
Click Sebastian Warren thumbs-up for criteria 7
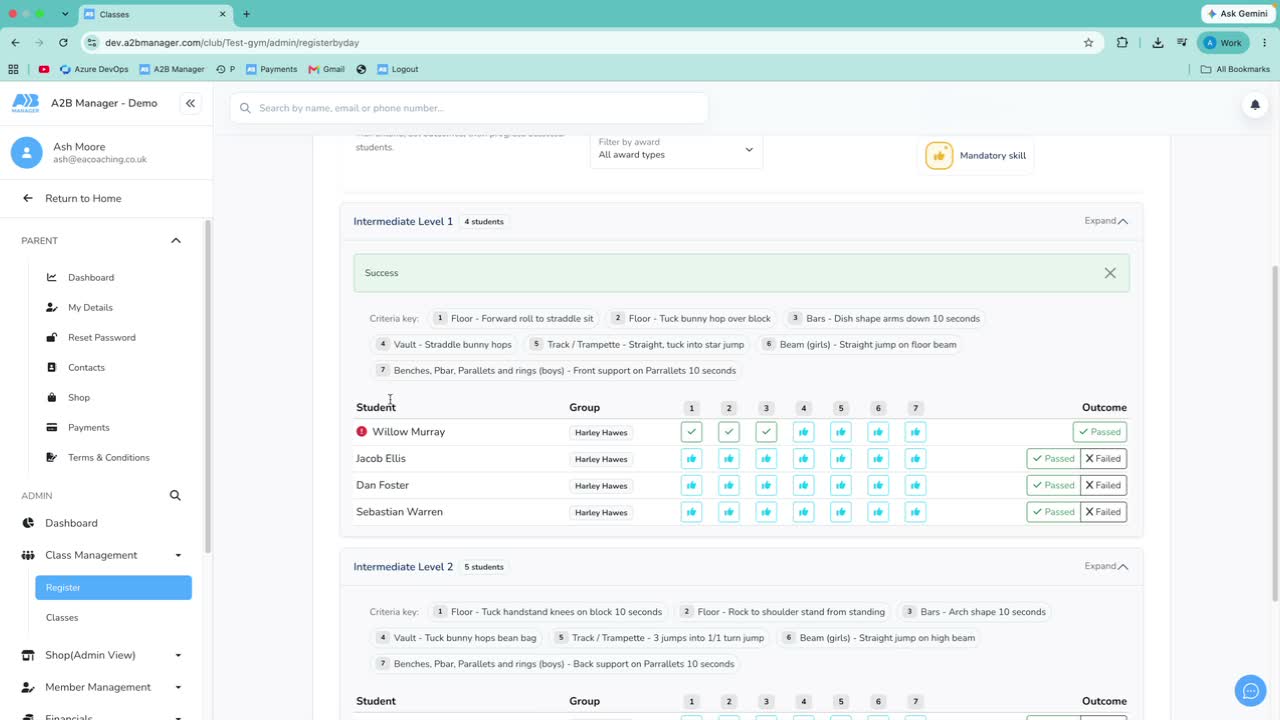(x=915, y=512)
